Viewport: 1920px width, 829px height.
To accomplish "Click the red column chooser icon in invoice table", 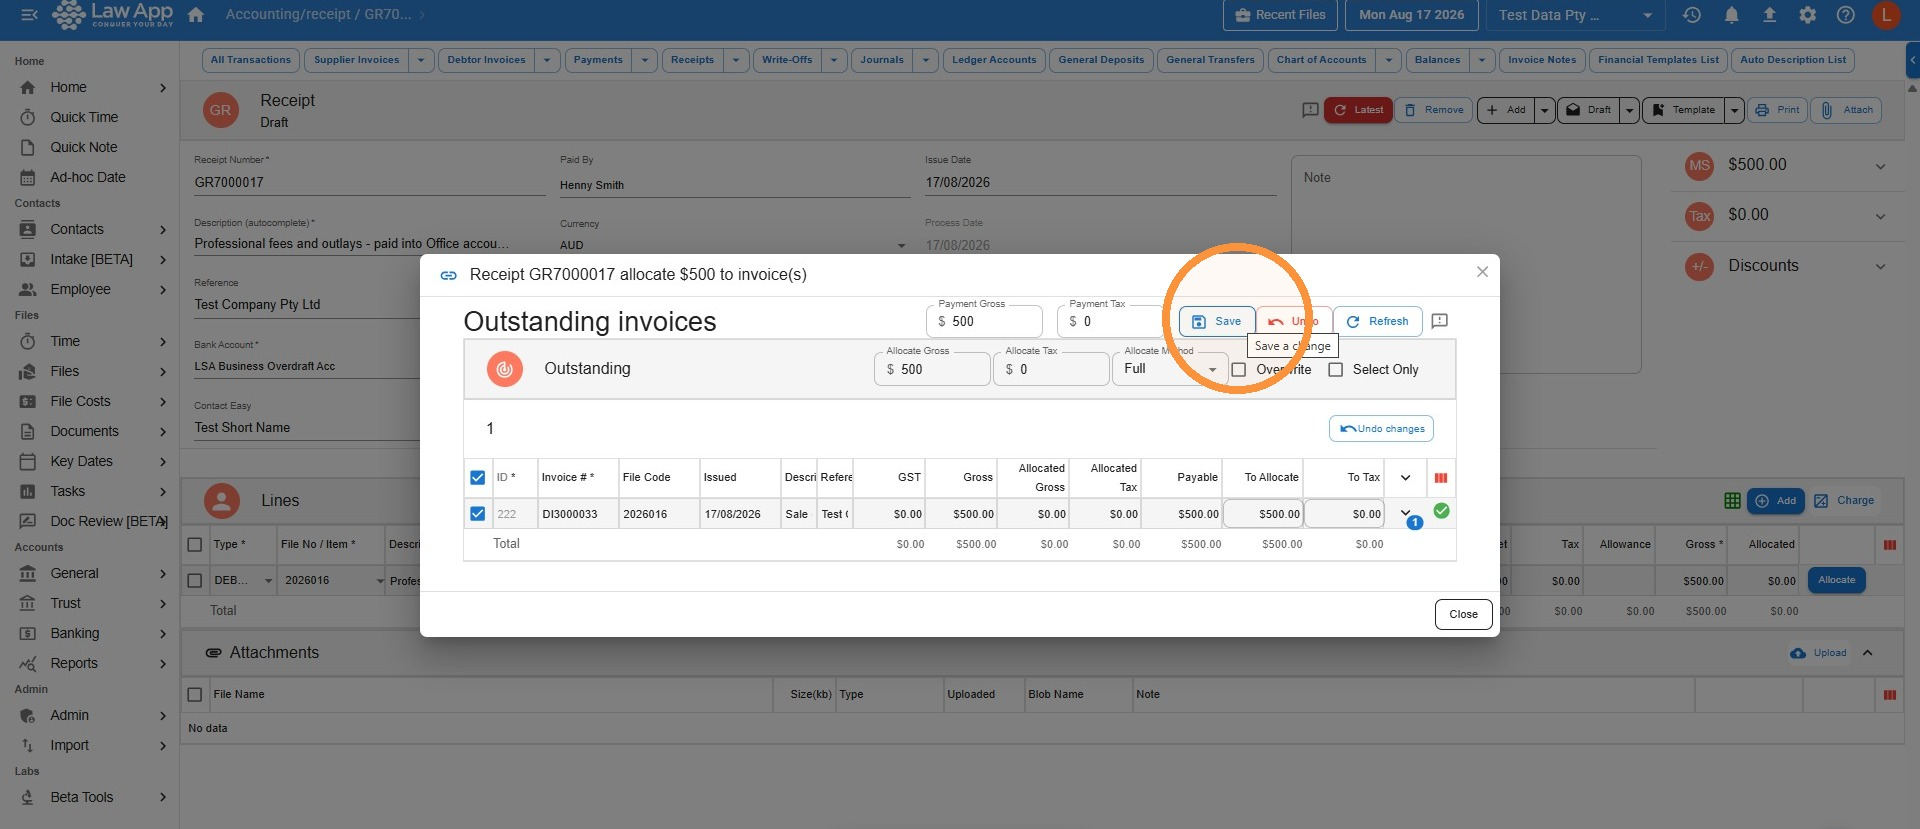I will (1441, 478).
